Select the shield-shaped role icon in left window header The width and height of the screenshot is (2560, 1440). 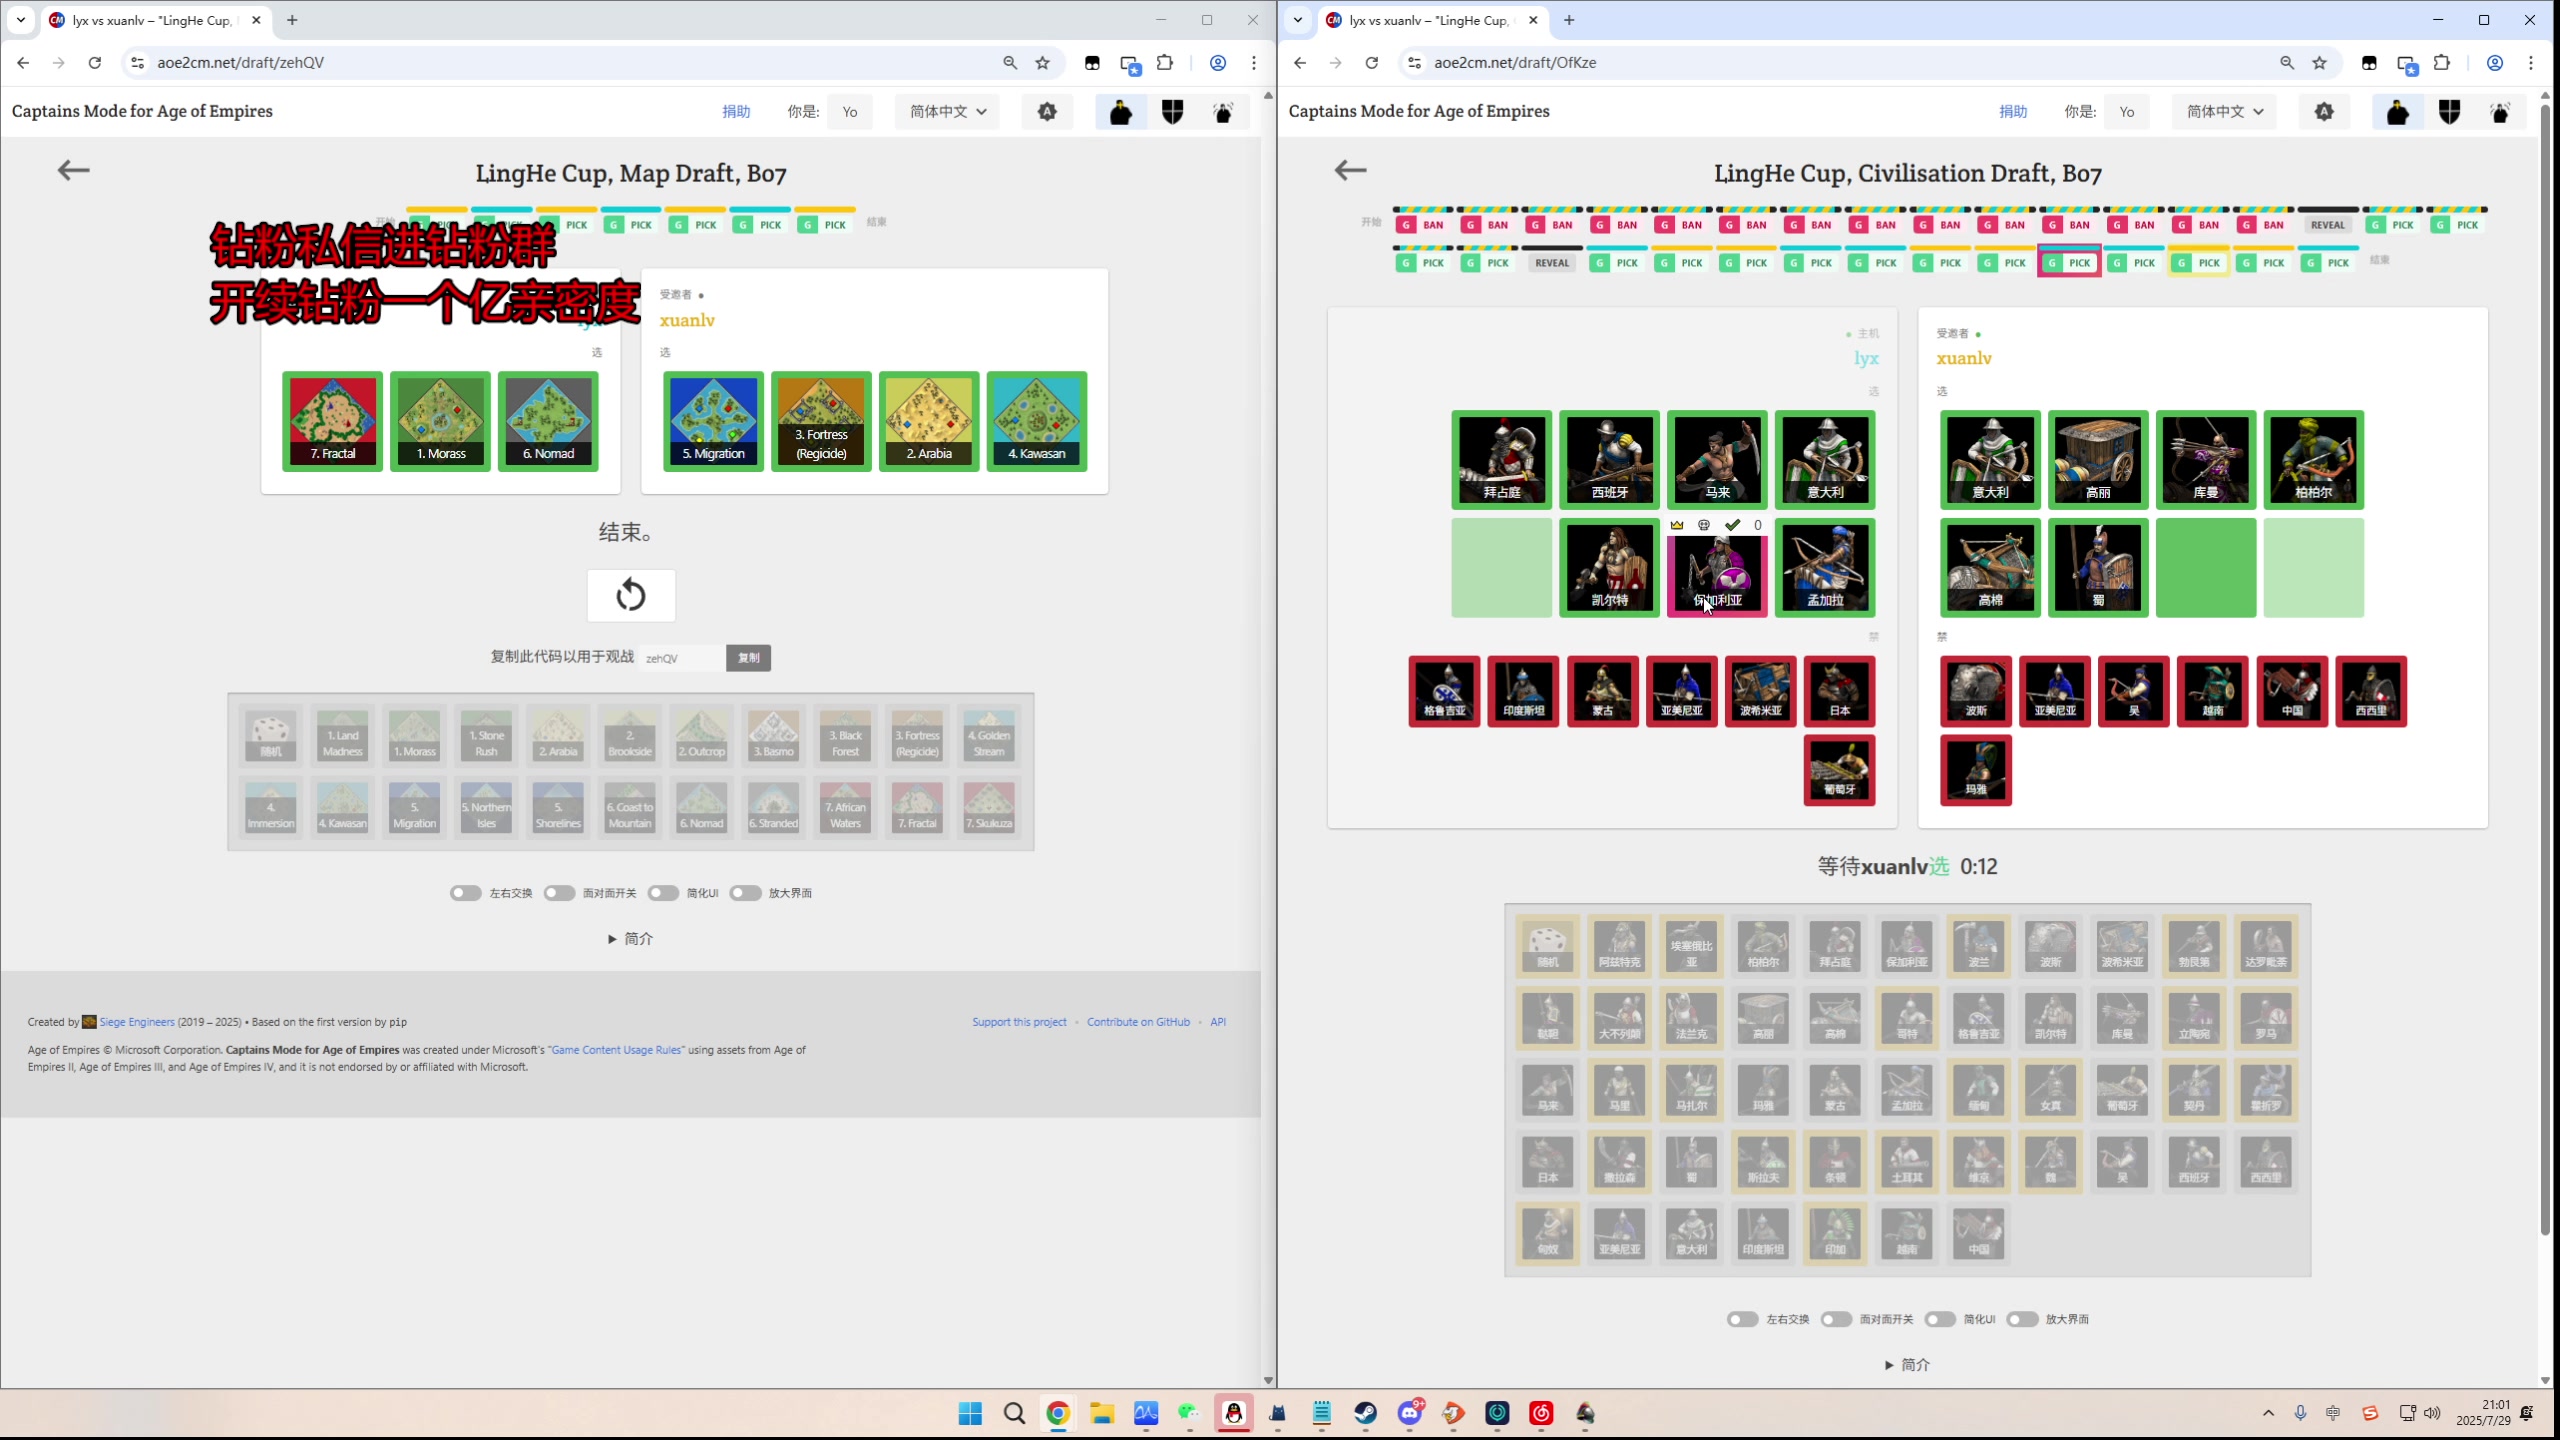coord(1172,112)
